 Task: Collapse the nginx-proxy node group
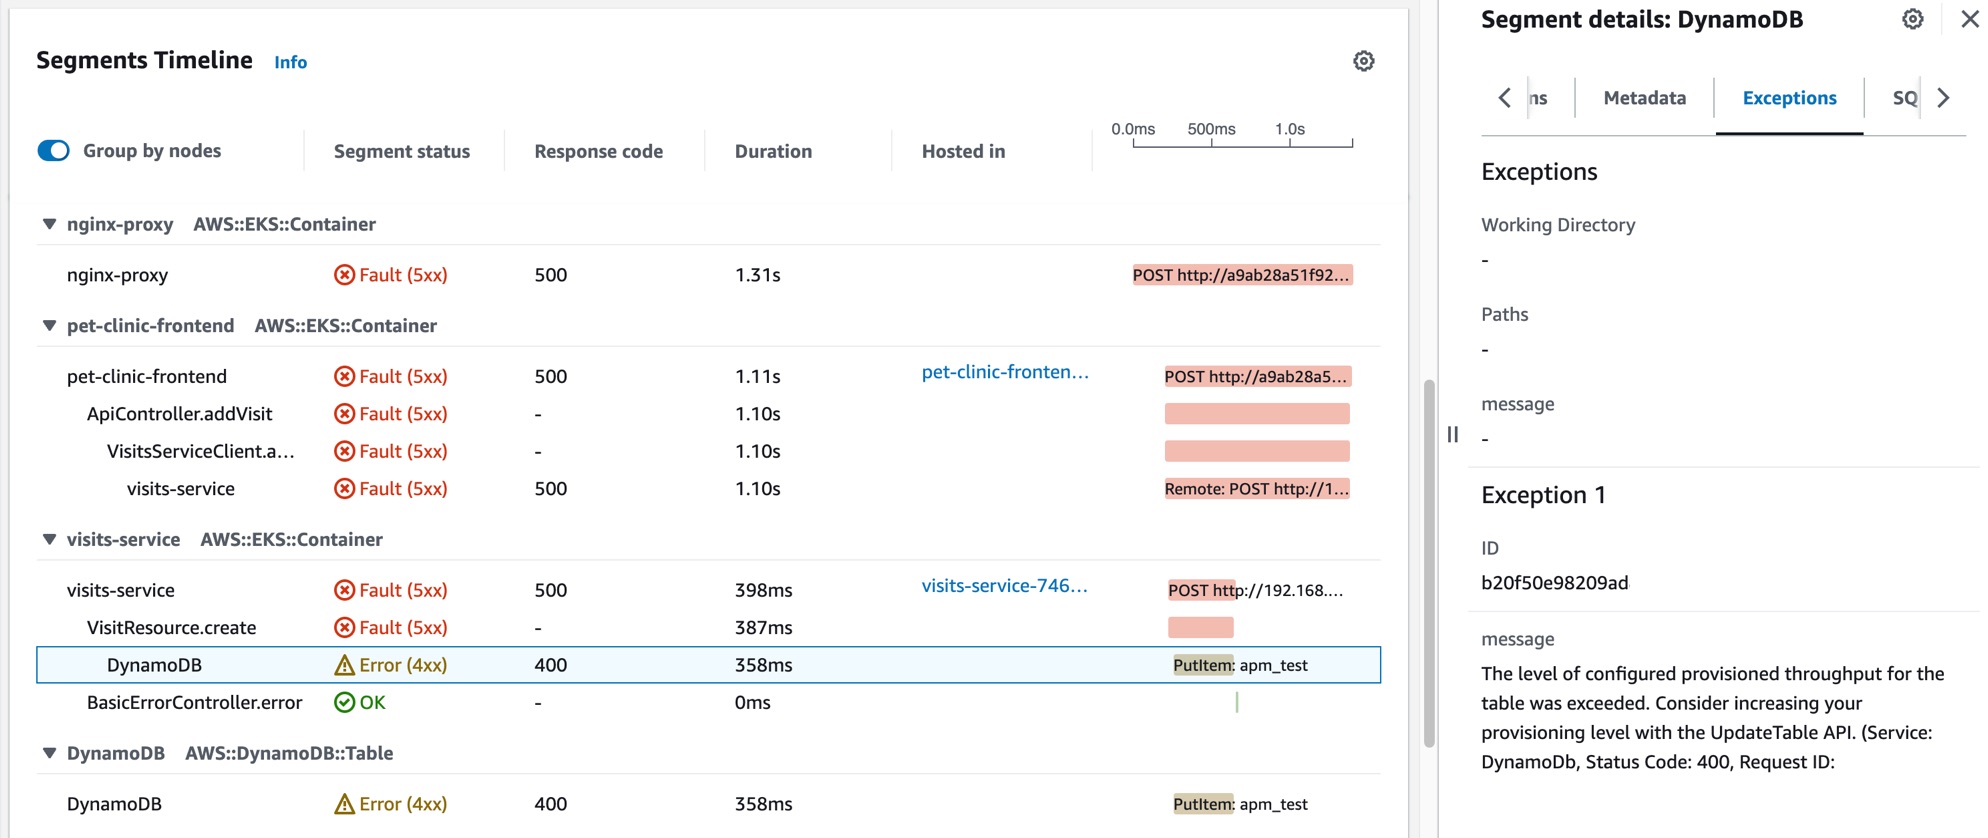click(x=49, y=224)
